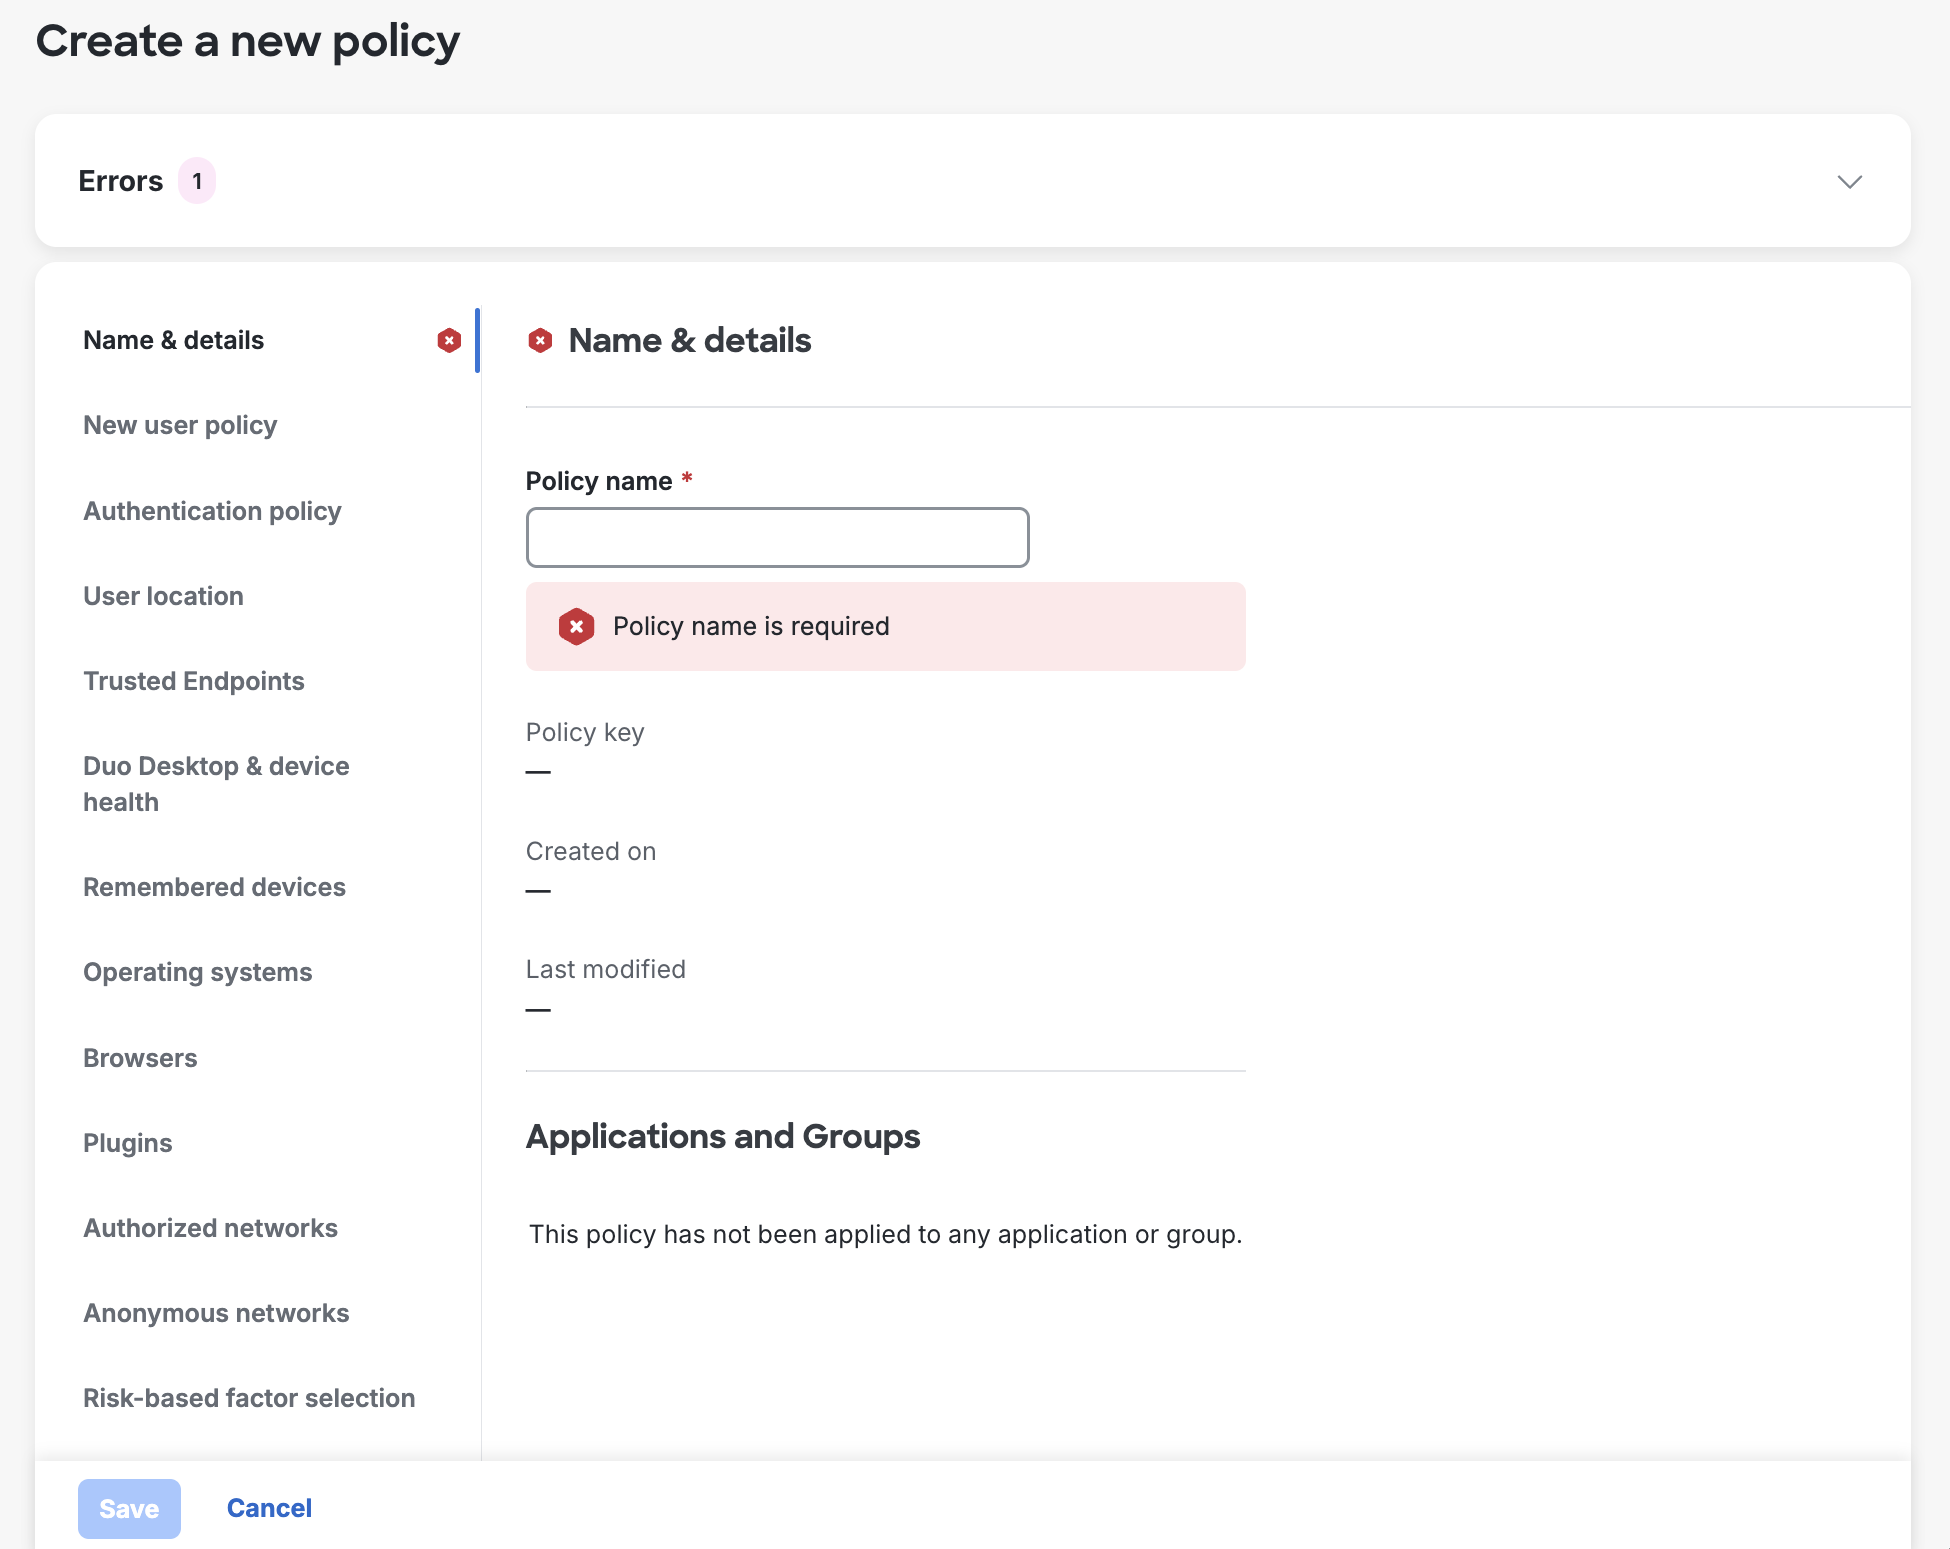Open the New user policy section

[180, 425]
